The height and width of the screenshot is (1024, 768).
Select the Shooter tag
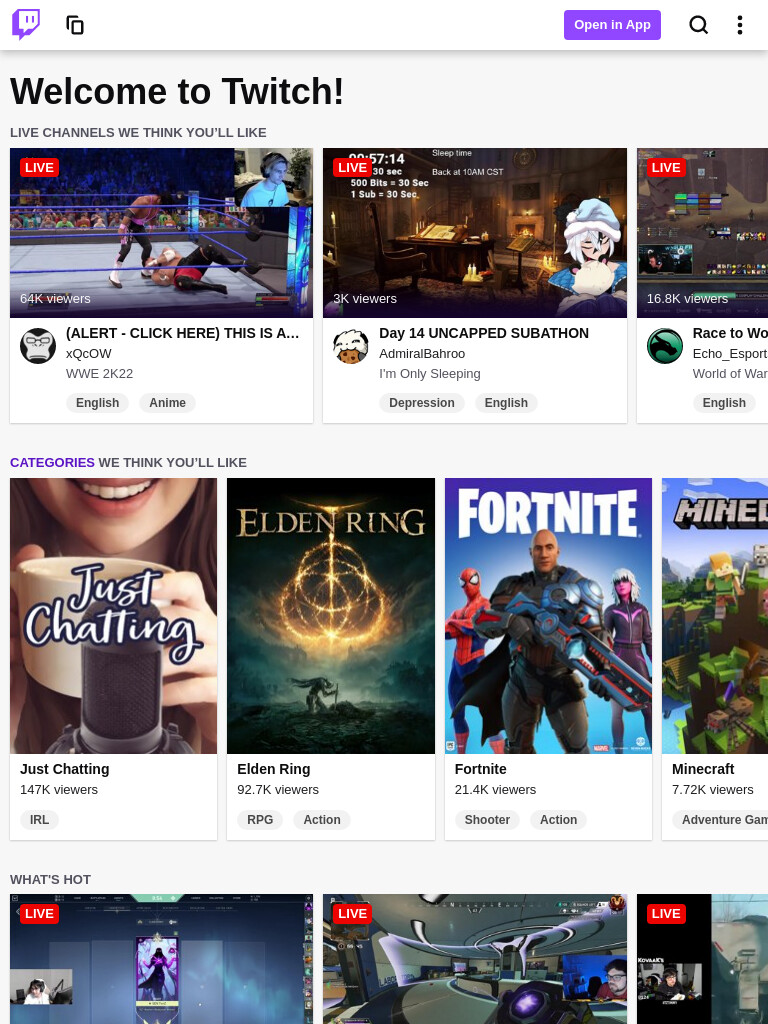pyautogui.click(x=487, y=820)
